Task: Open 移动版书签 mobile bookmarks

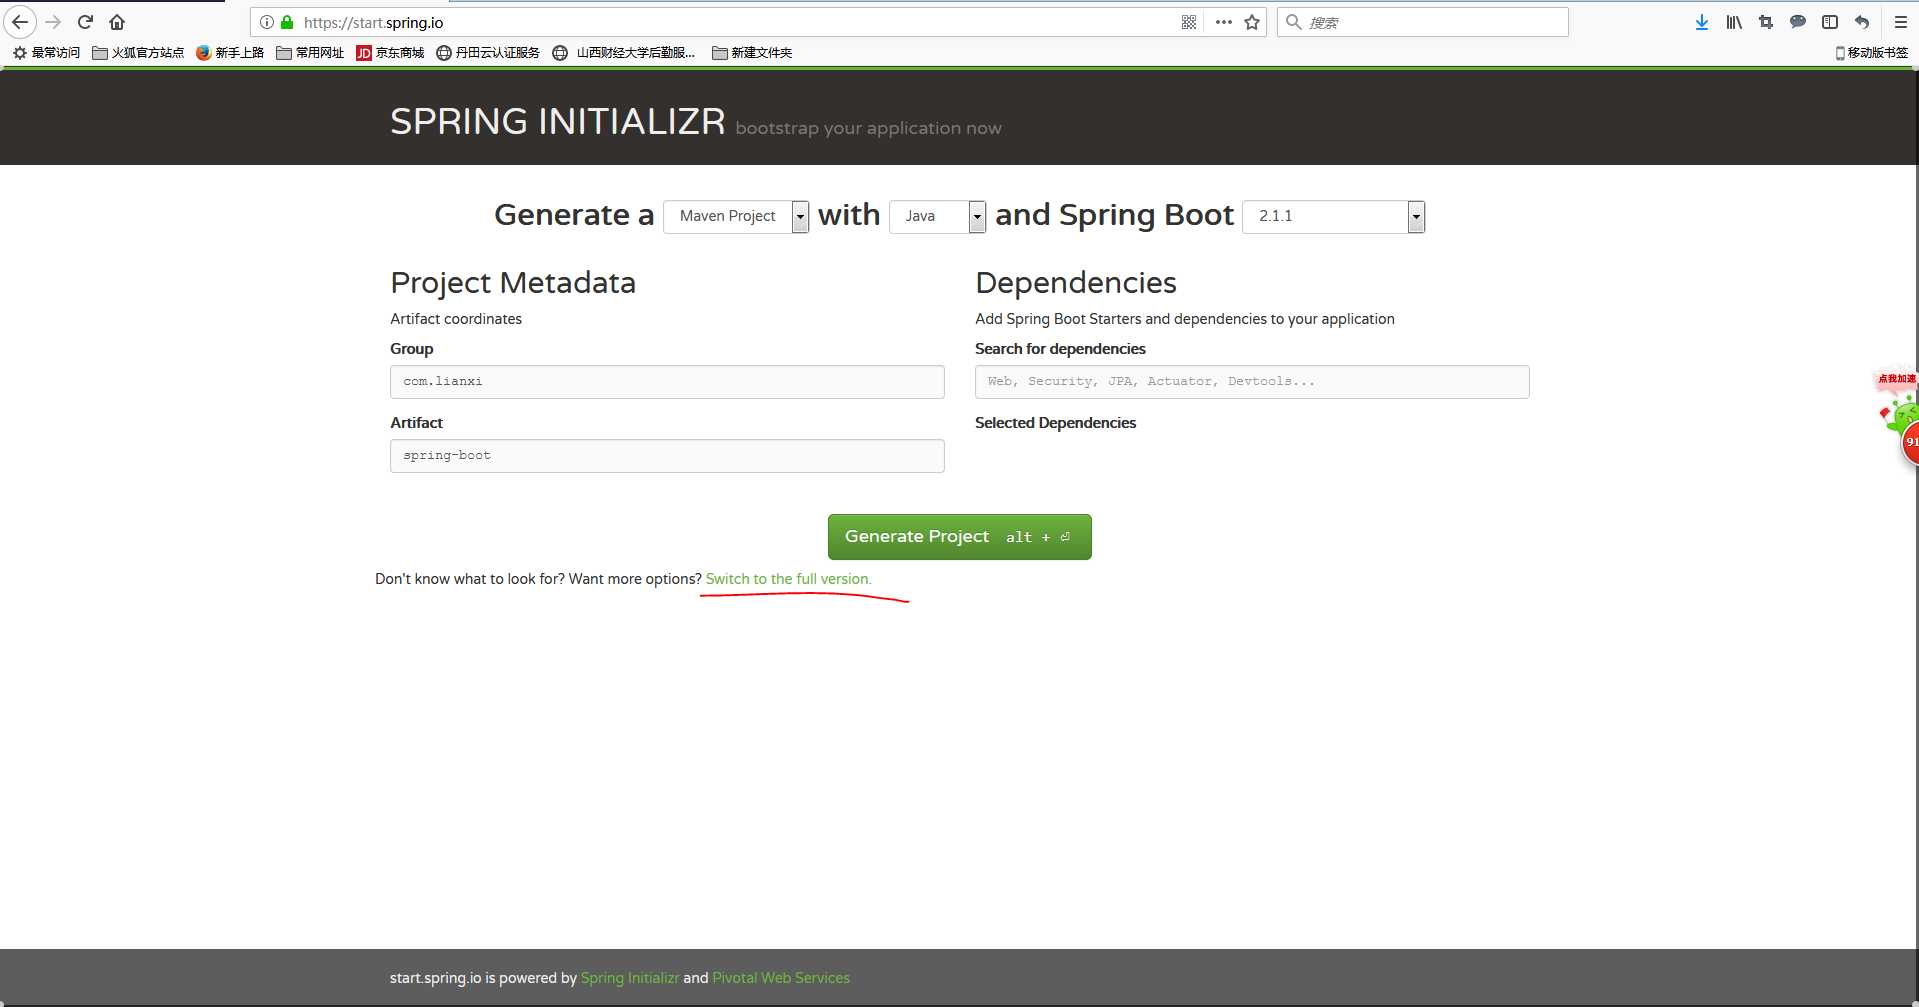Action: coord(1872,53)
